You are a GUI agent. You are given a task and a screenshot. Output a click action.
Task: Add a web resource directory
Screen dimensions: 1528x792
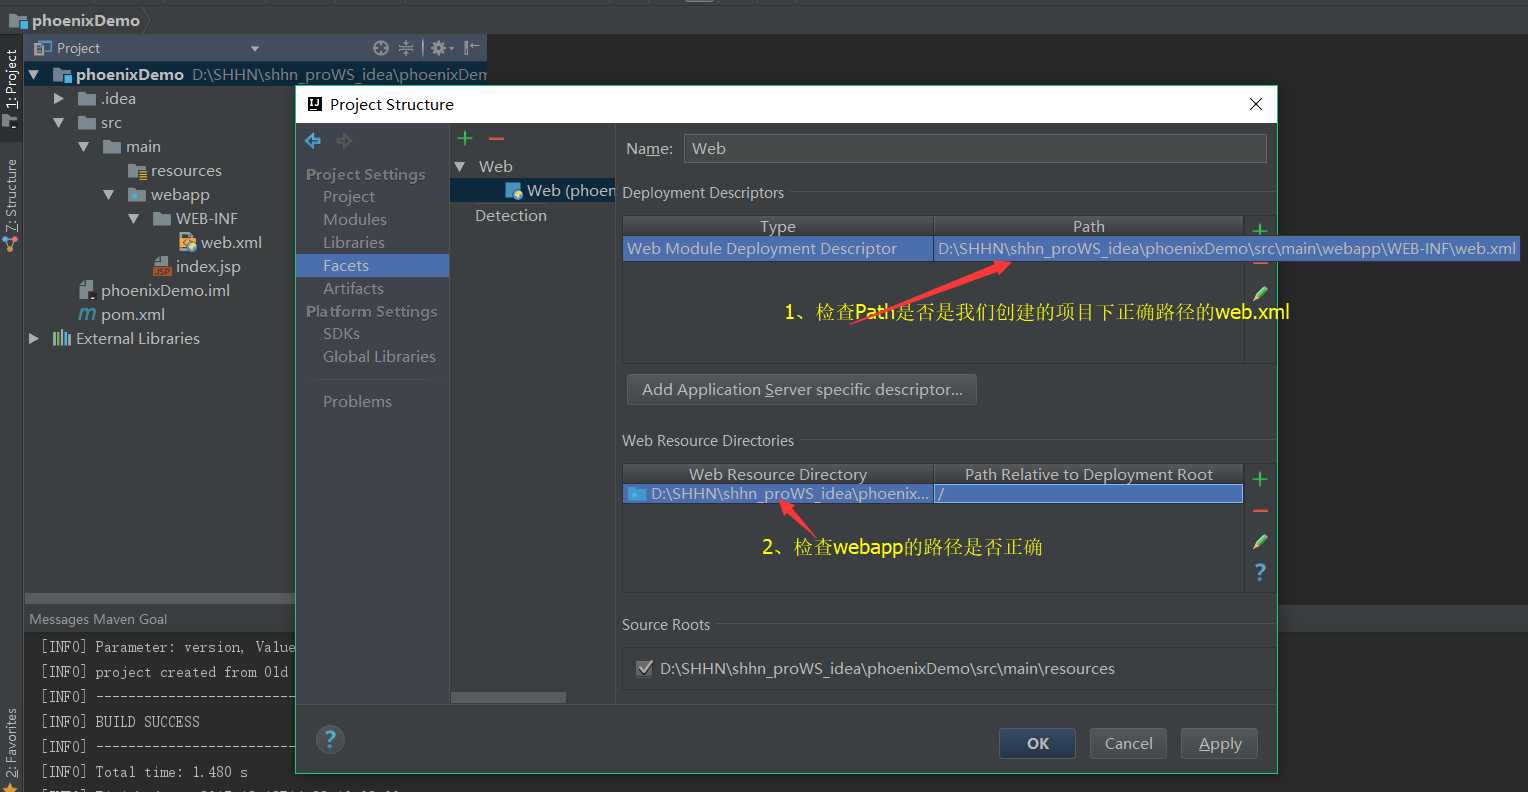pyautogui.click(x=1260, y=479)
